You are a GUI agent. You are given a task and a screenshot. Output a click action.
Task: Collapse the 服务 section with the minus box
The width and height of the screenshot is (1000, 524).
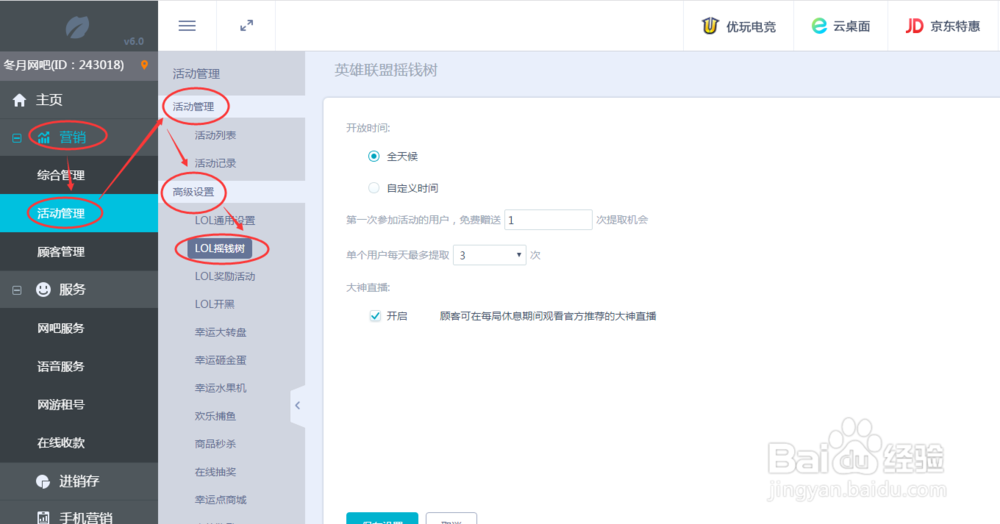click(17, 290)
